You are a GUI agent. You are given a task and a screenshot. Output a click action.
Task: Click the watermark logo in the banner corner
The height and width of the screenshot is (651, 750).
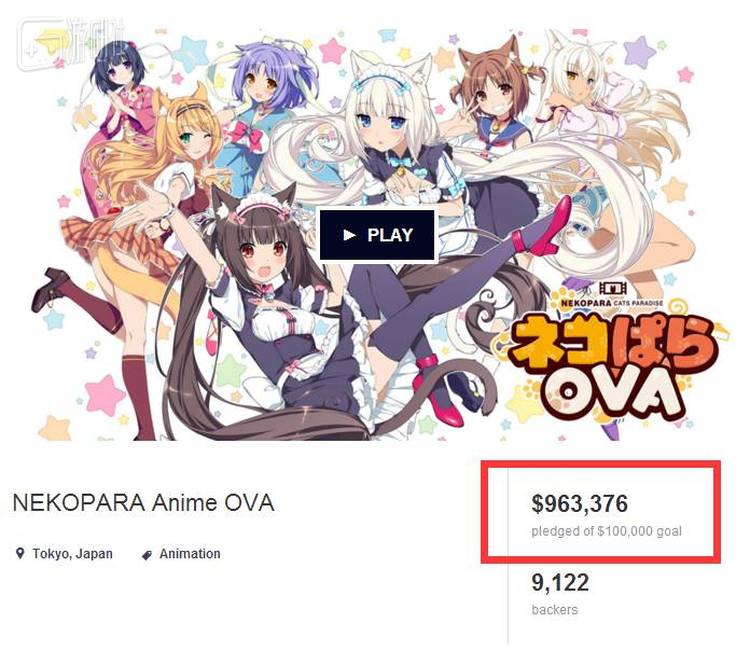pos(72,42)
